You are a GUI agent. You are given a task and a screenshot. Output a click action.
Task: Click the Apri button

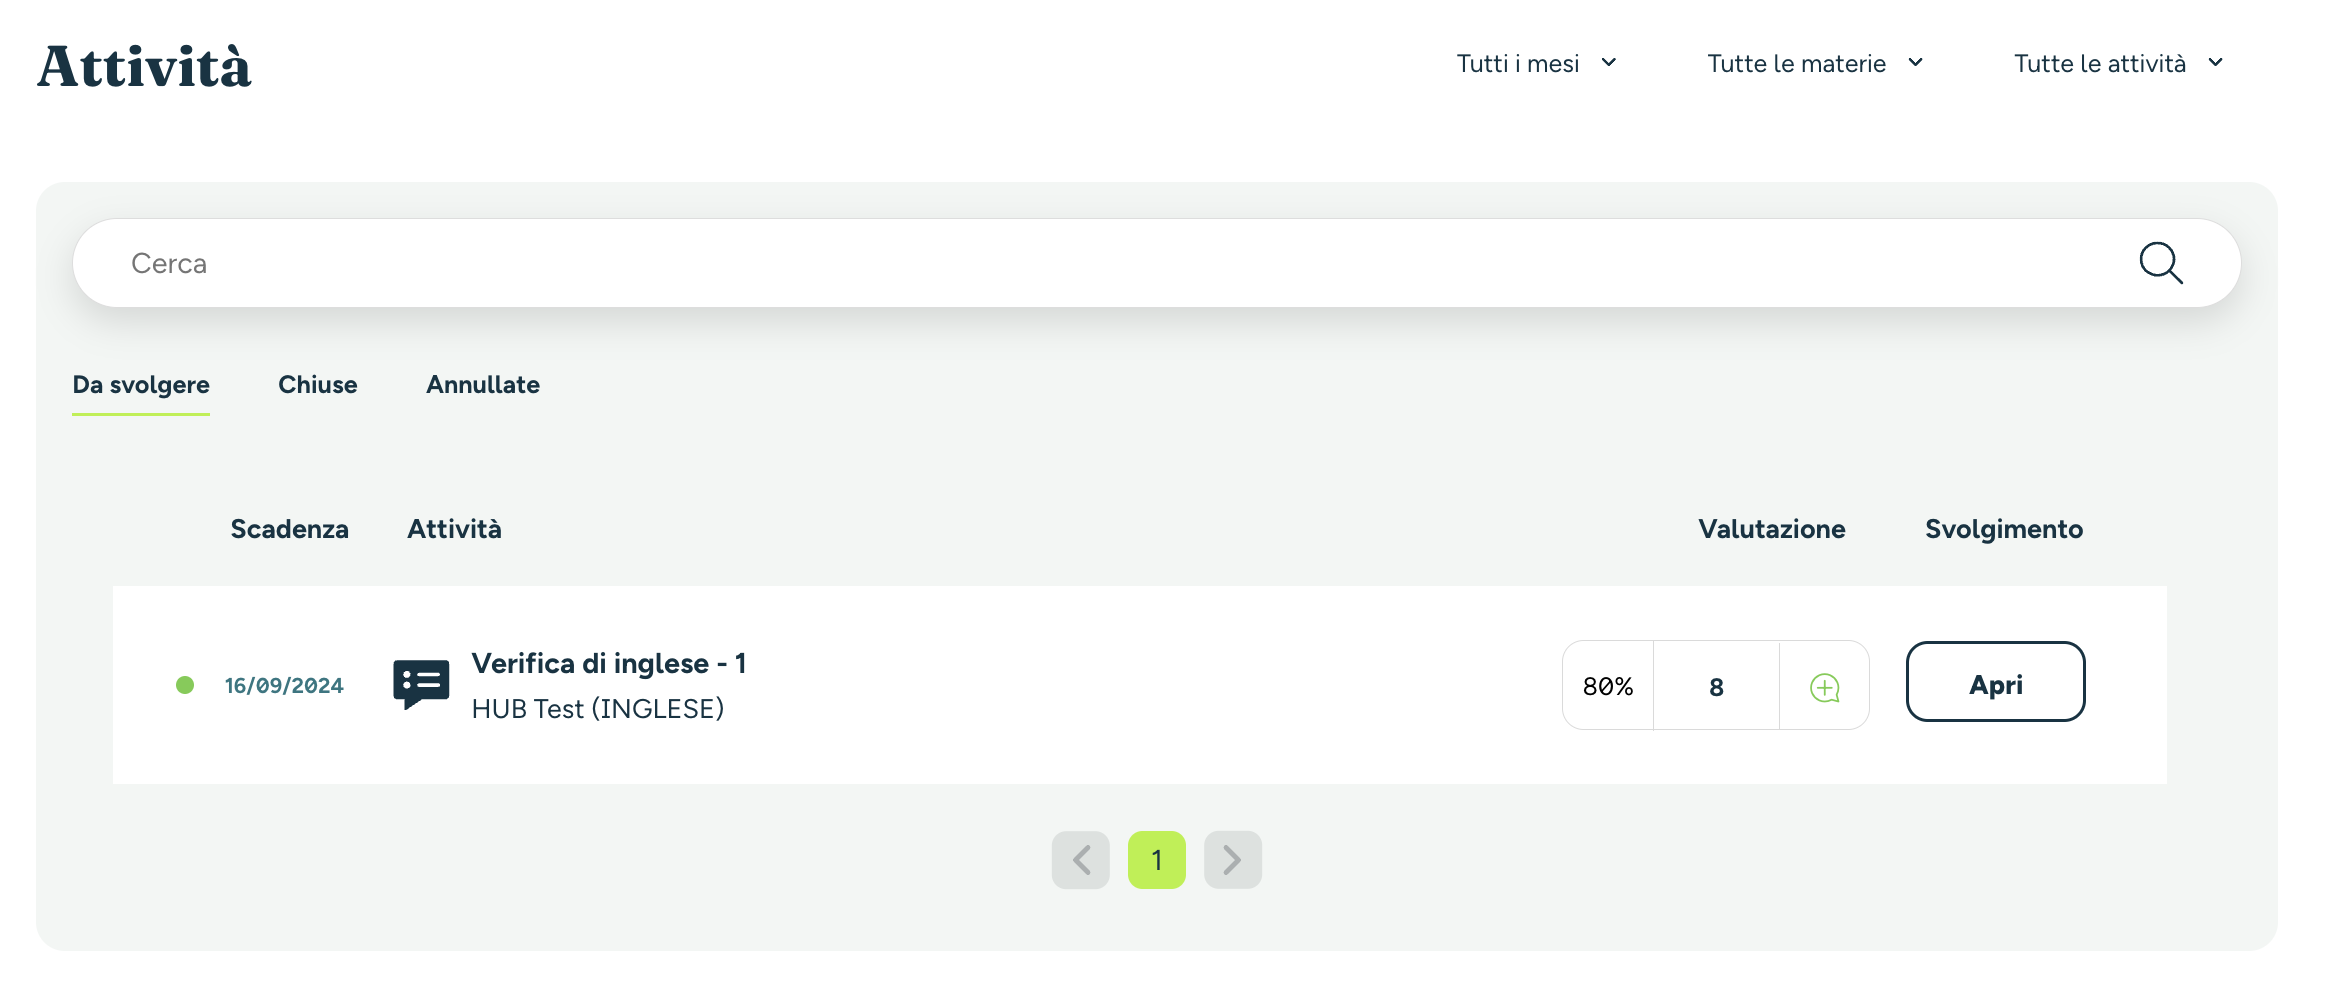[1996, 682]
